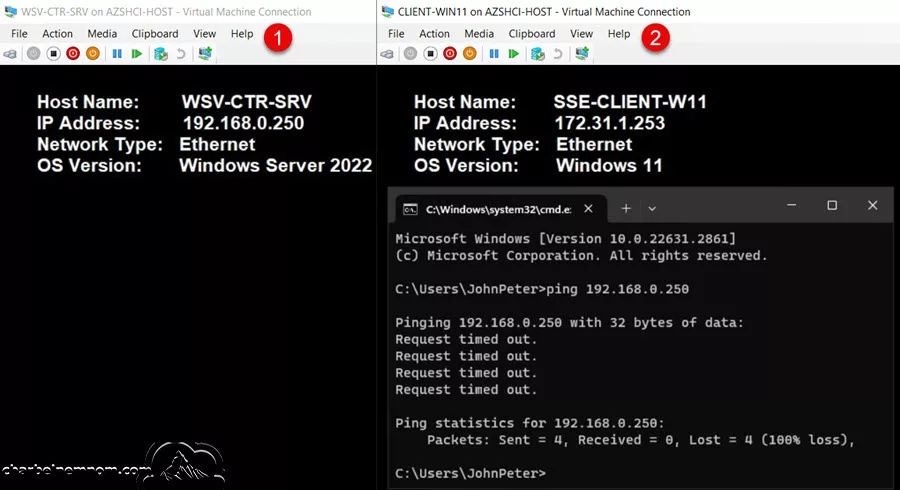Click CLIENT-WIN11 Virtual Machine Connection title bar
The height and width of the screenshot is (490, 900).
pyautogui.click(x=638, y=11)
